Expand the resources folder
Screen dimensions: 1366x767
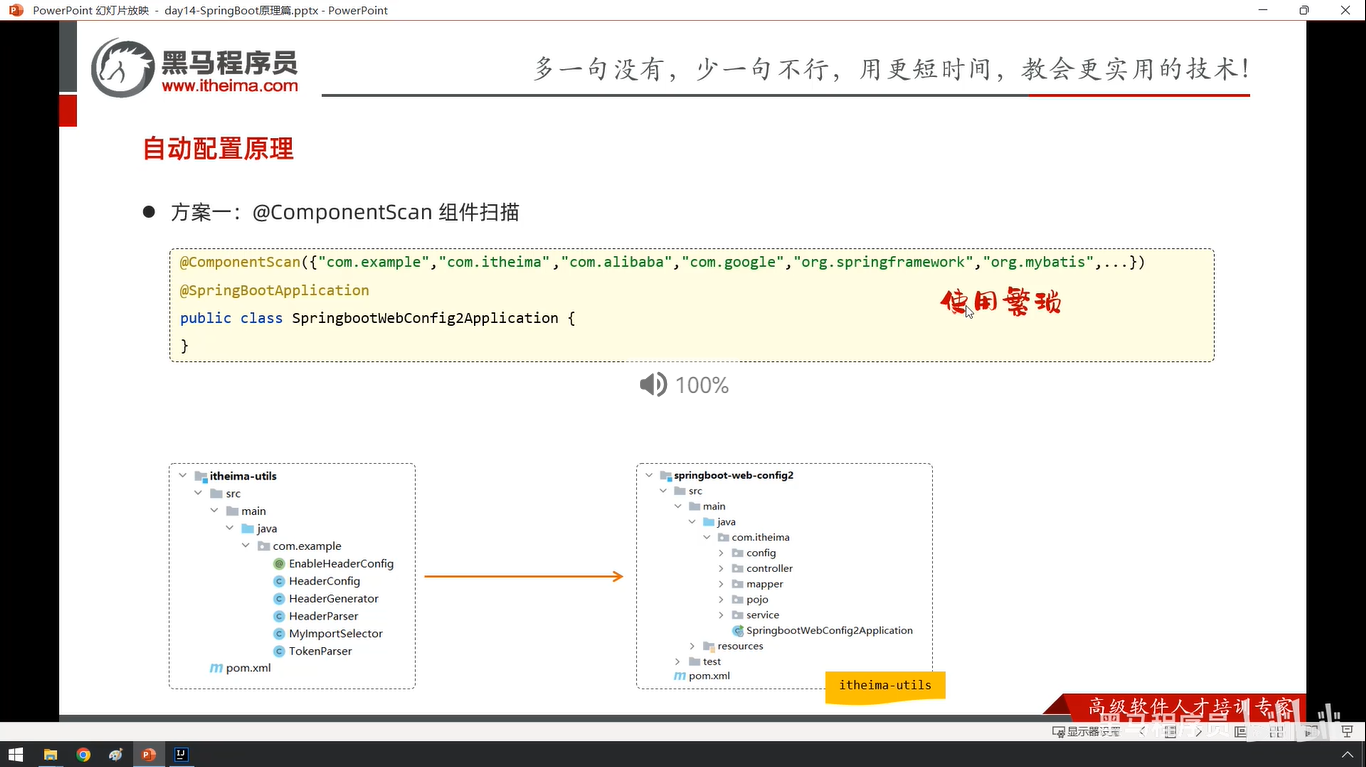692,646
